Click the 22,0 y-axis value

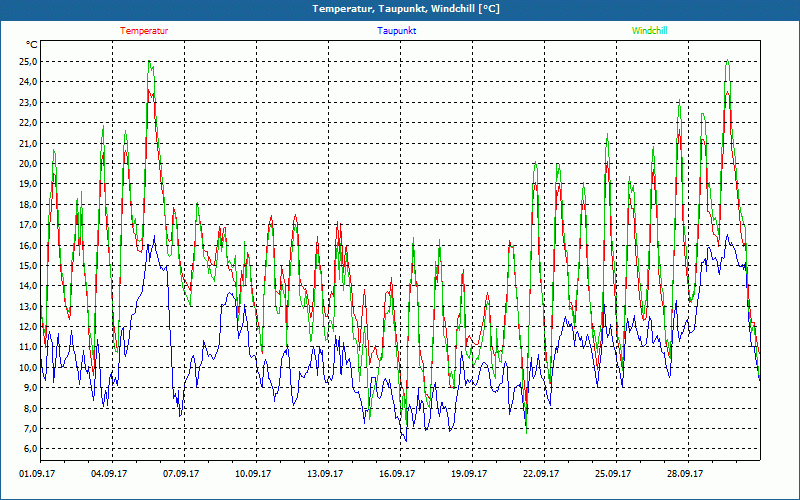click(29, 123)
